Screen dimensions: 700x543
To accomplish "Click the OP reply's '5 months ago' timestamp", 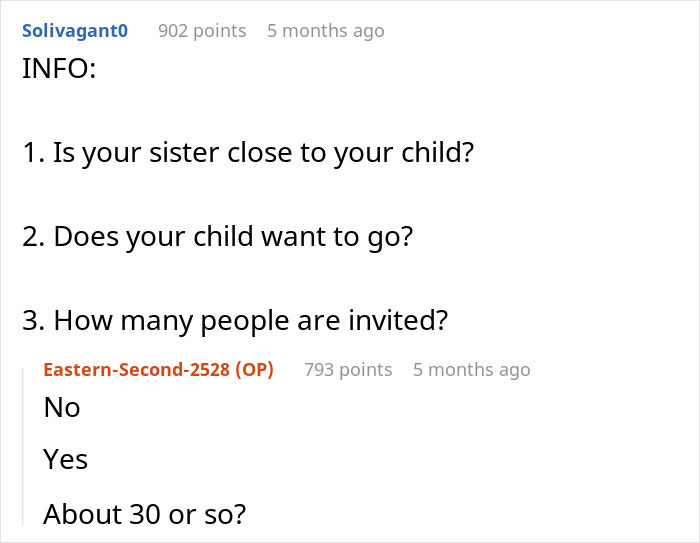I will click(x=471, y=370).
